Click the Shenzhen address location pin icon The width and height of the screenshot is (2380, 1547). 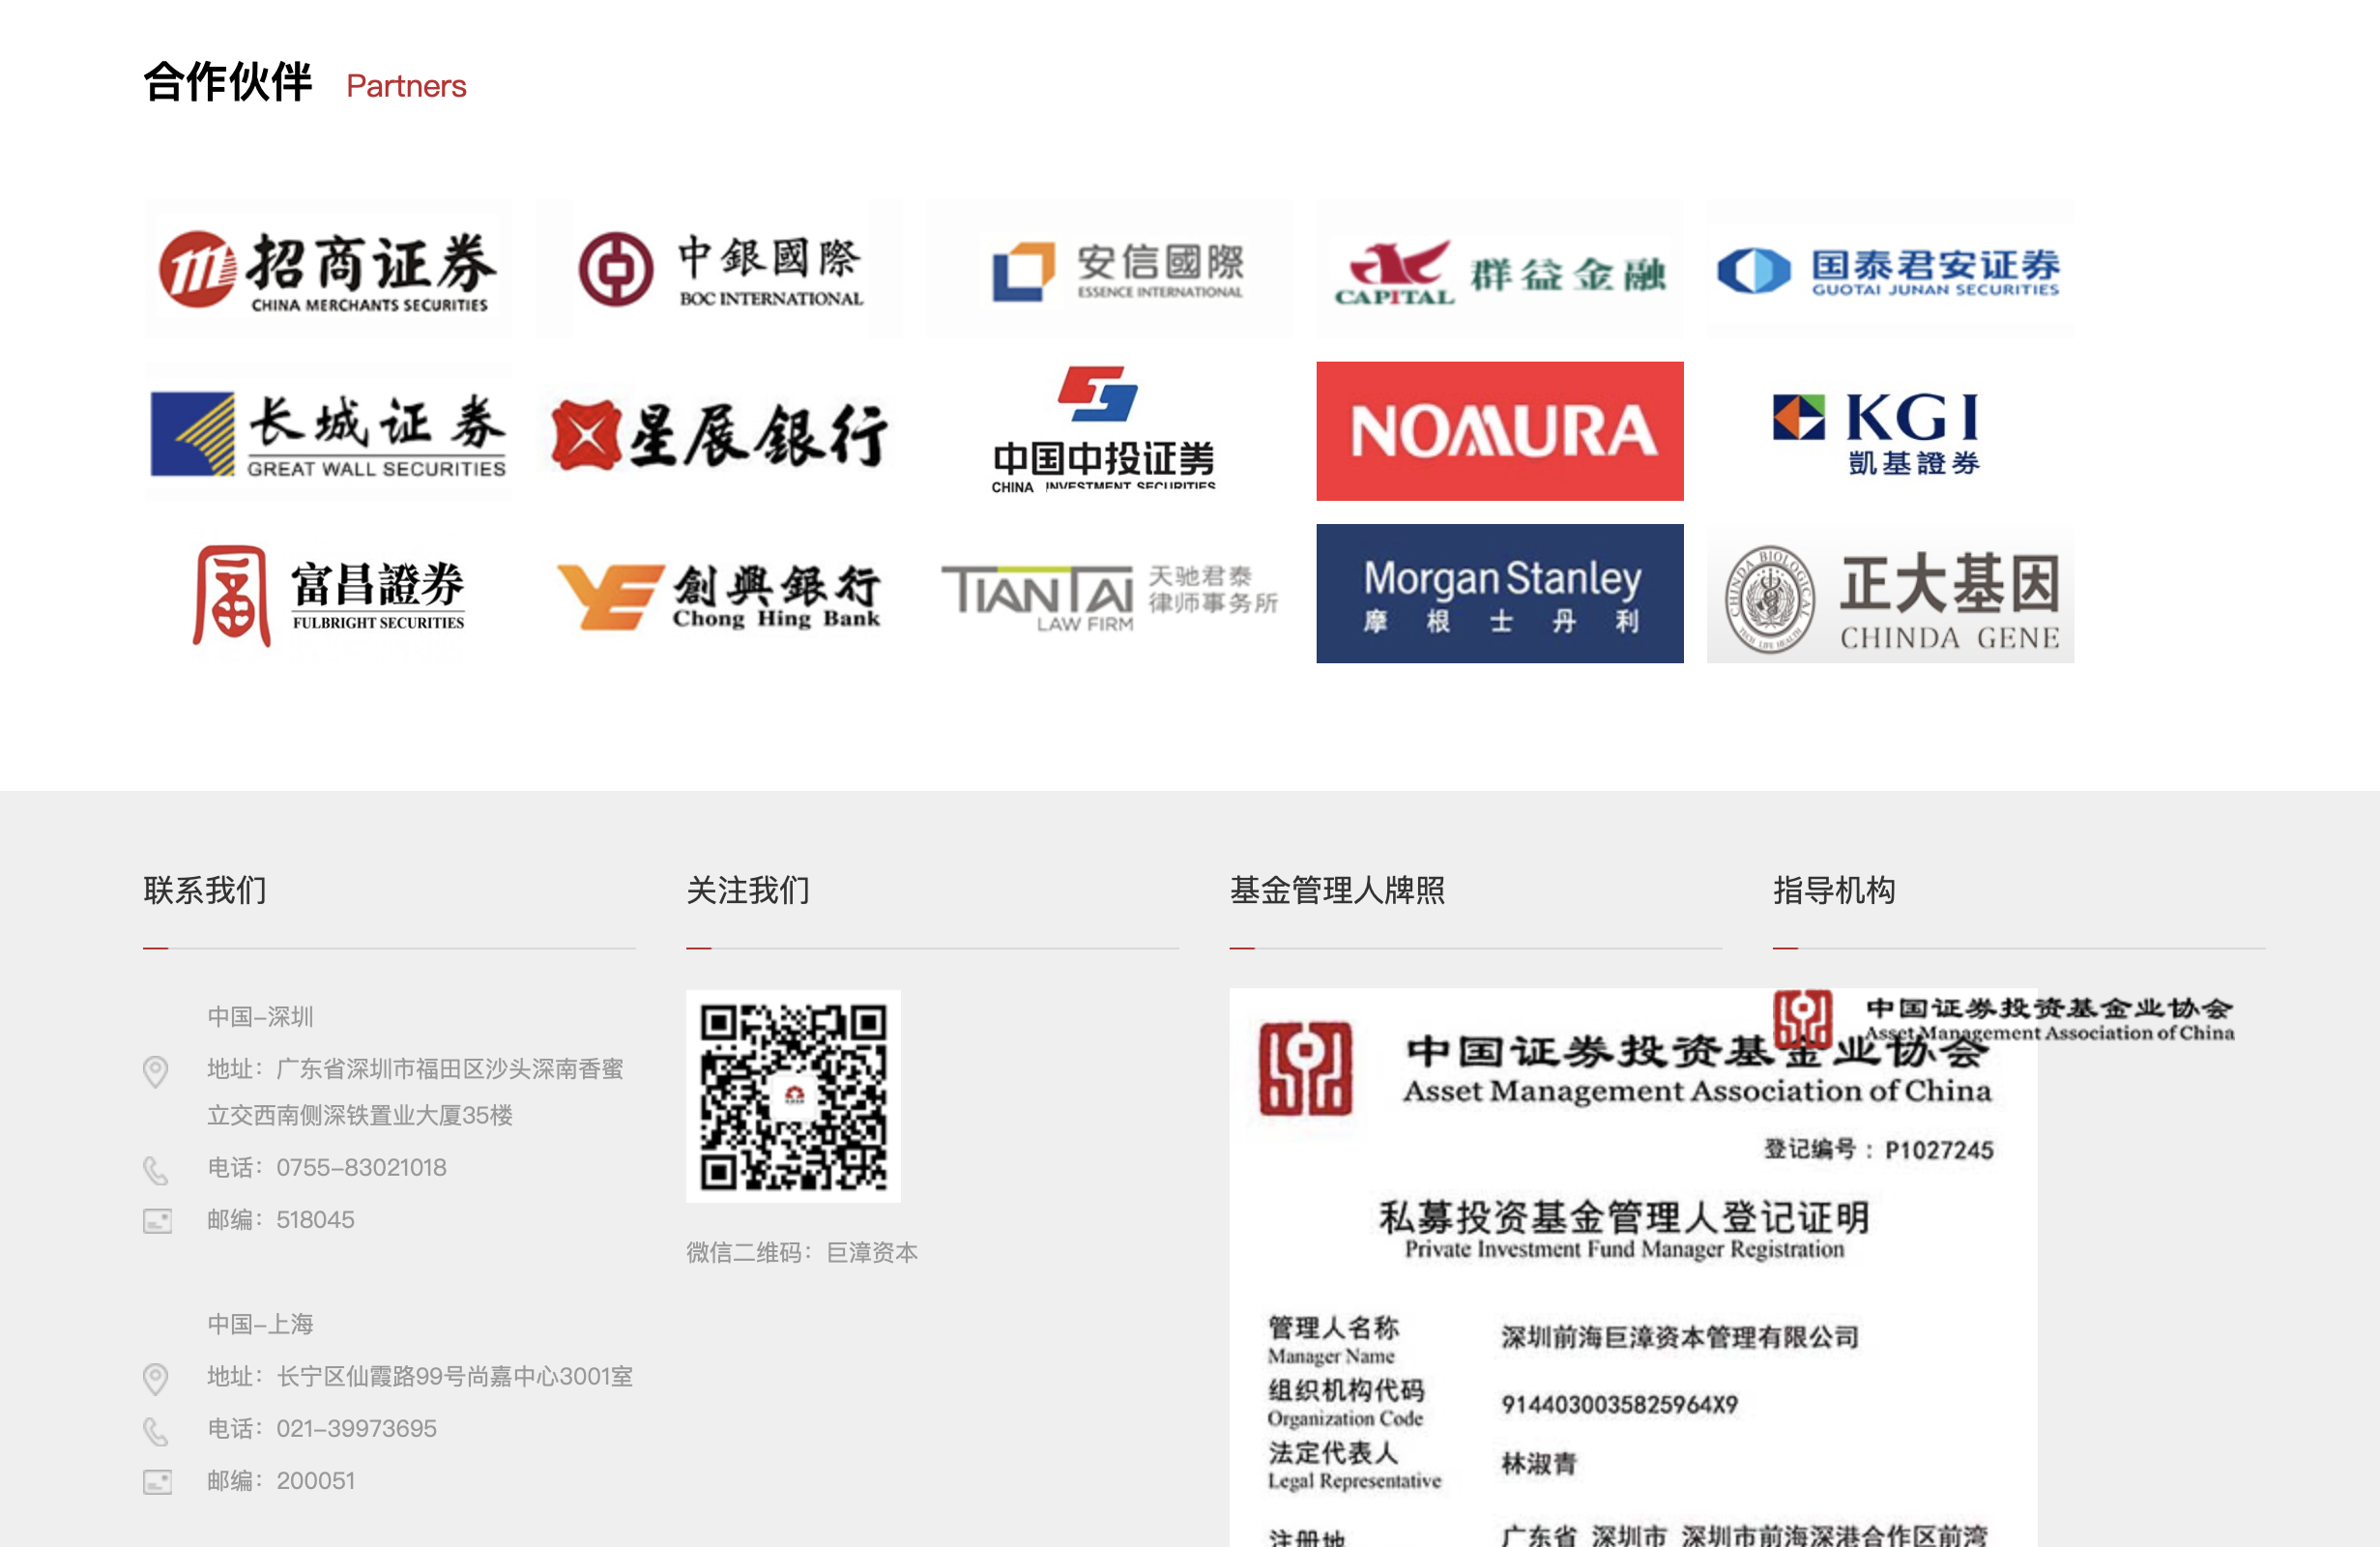(156, 1071)
